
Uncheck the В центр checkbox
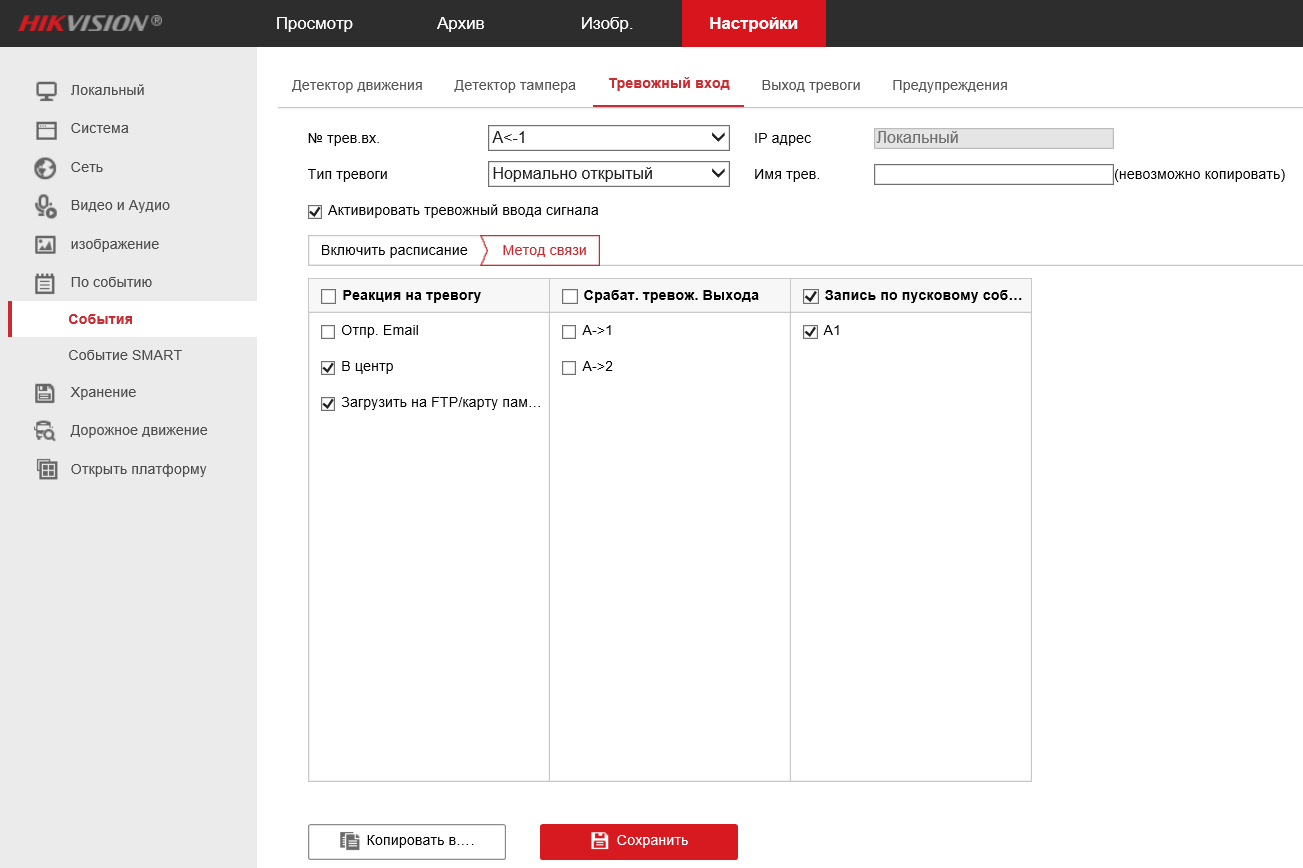pyautogui.click(x=328, y=368)
